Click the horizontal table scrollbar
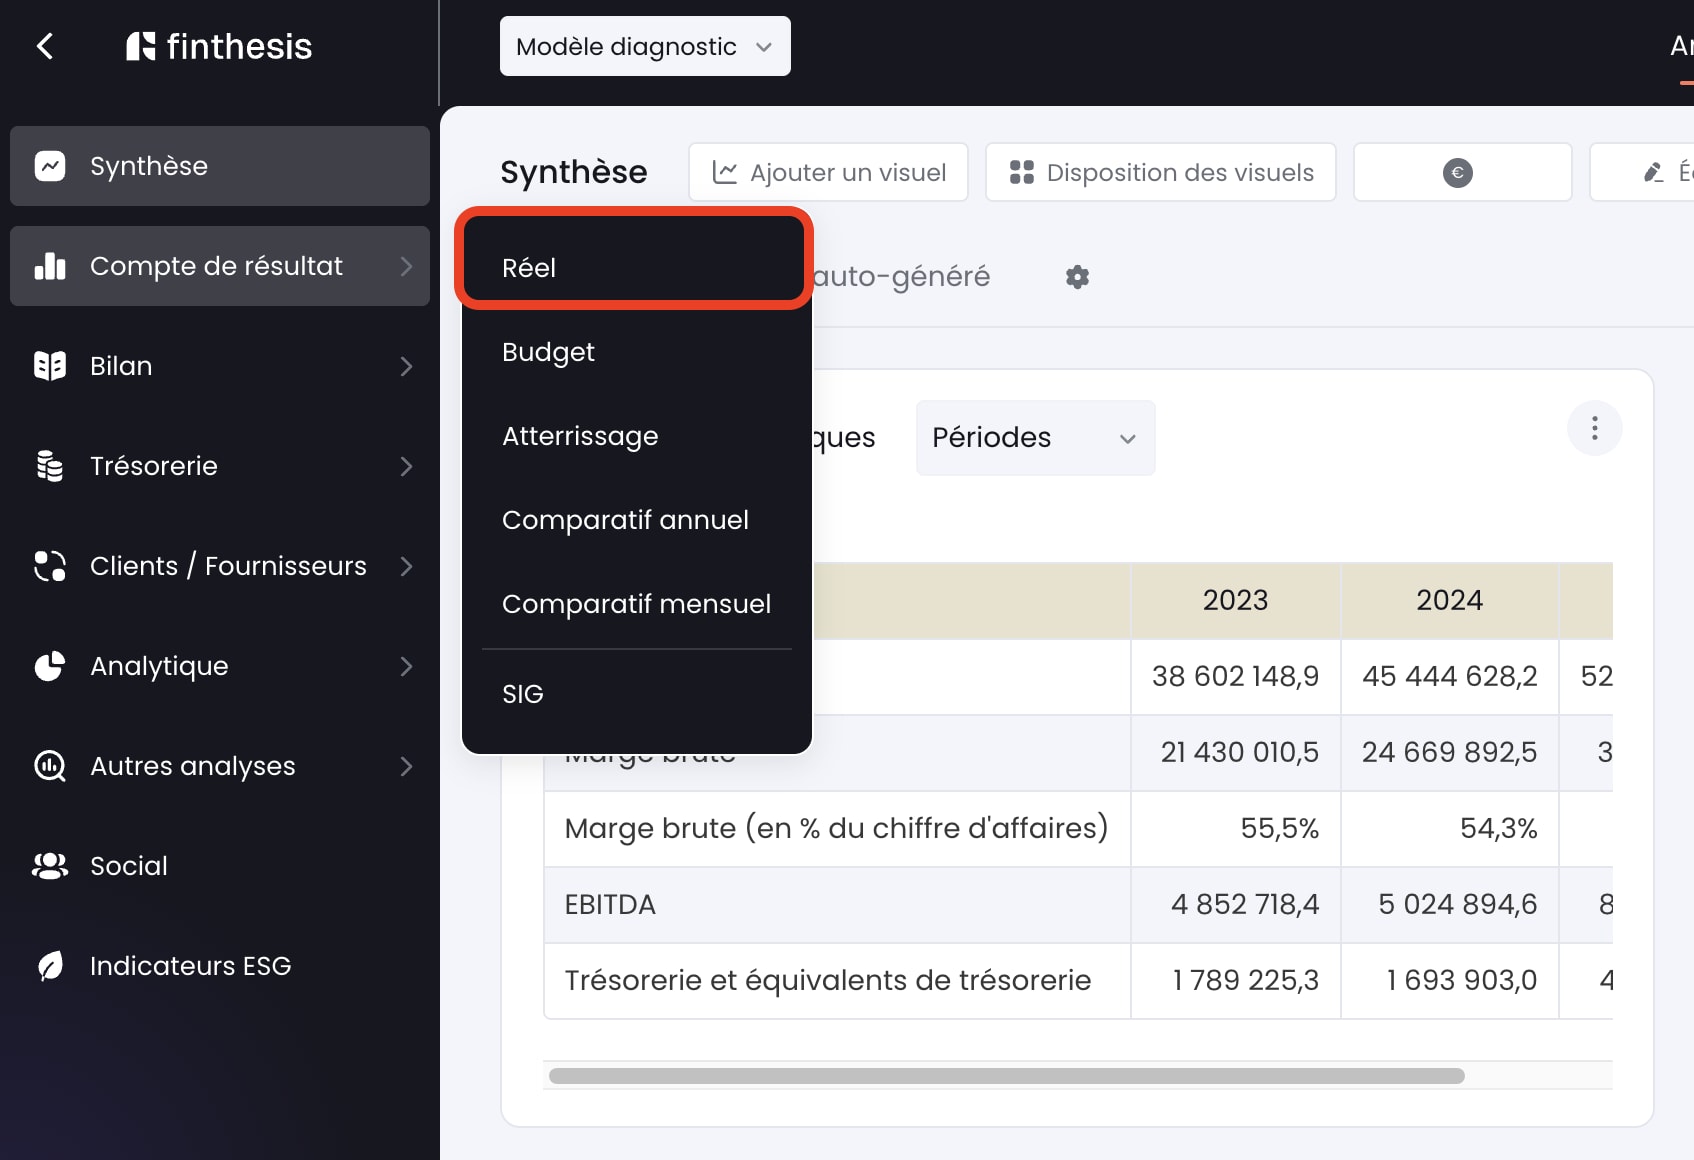1694x1160 pixels. point(1006,1076)
